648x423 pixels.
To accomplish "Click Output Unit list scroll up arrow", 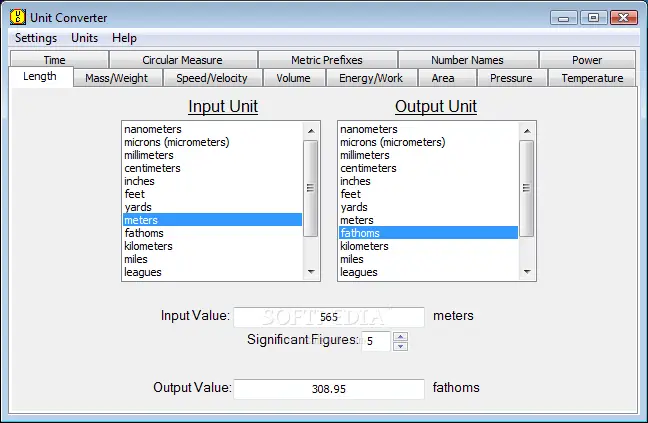I will click(x=527, y=131).
